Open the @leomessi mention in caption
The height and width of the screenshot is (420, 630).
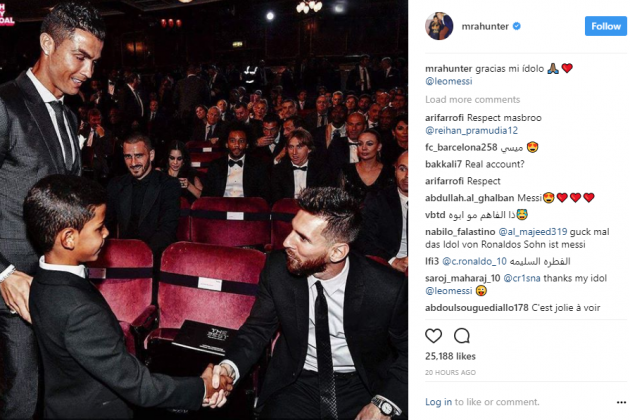pyautogui.click(x=449, y=81)
